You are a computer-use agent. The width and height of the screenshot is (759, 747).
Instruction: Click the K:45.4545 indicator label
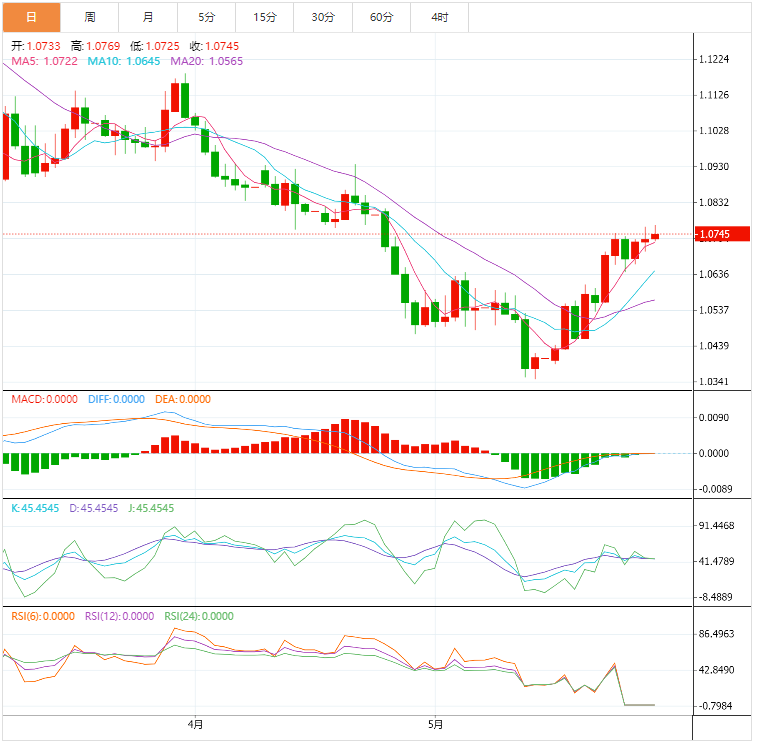pos(35,508)
